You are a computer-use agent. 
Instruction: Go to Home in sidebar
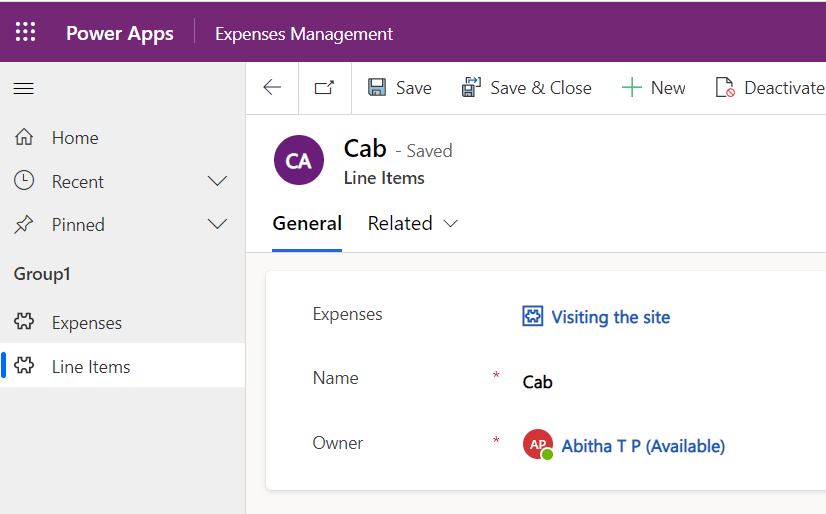pos(75,138)
